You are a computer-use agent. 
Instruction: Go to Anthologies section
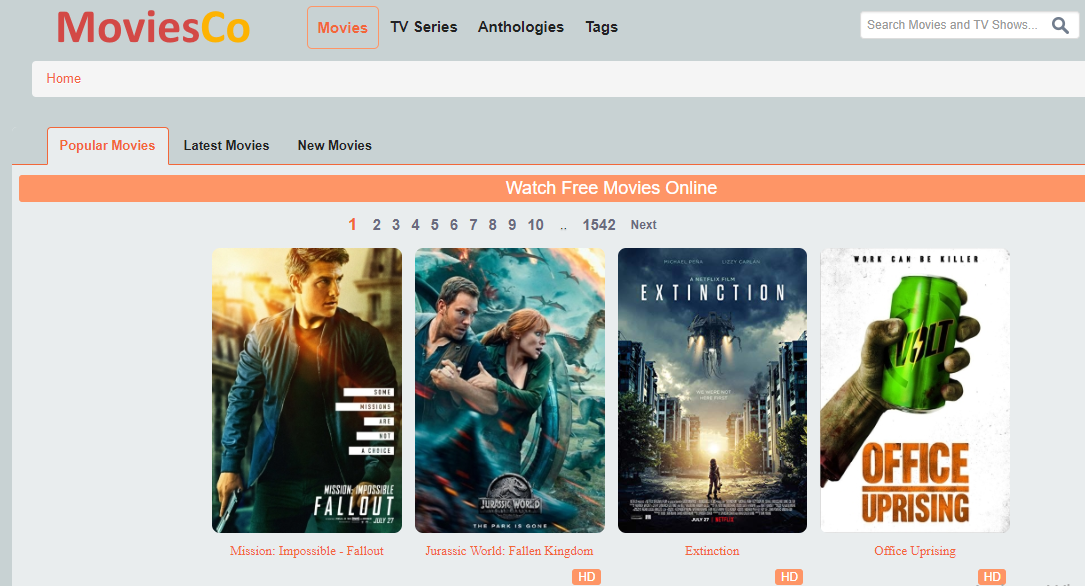point(520,27)
